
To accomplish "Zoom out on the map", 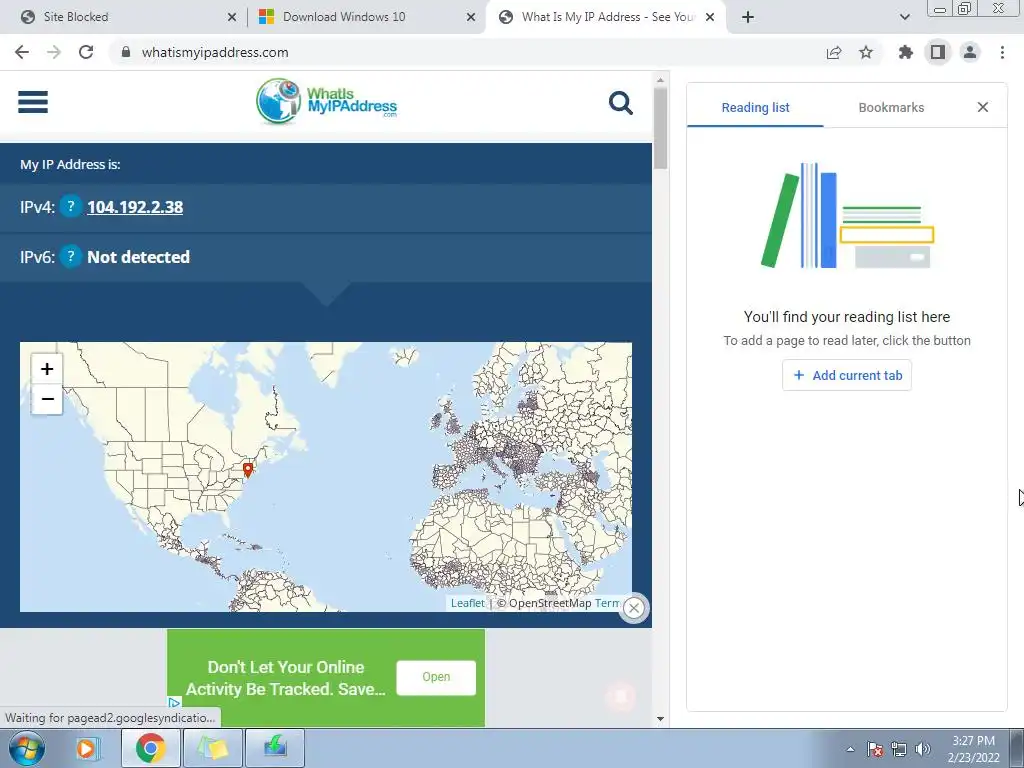I will [47, 399].
